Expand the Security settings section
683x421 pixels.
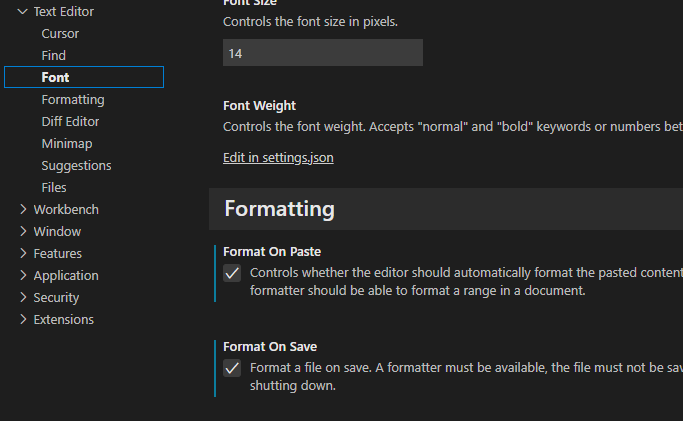click(x=23, y=297)
